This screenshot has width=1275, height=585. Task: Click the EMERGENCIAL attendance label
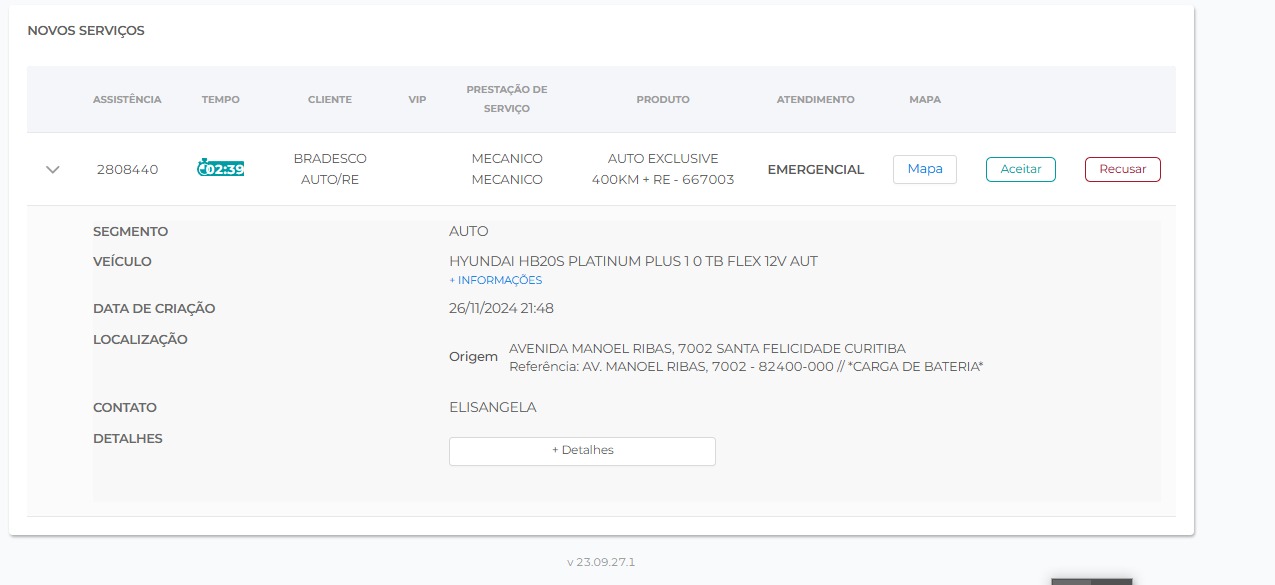click(815, 169)
